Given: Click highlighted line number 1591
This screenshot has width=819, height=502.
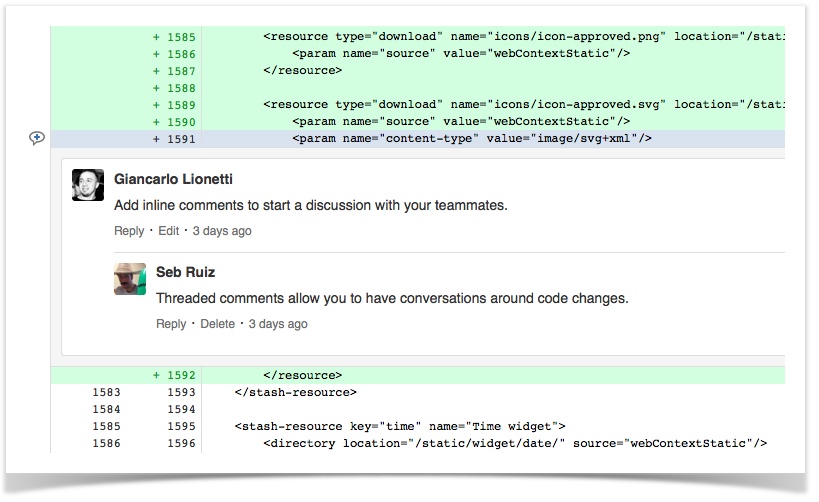Looking at the screenshot, I should 180,139.
